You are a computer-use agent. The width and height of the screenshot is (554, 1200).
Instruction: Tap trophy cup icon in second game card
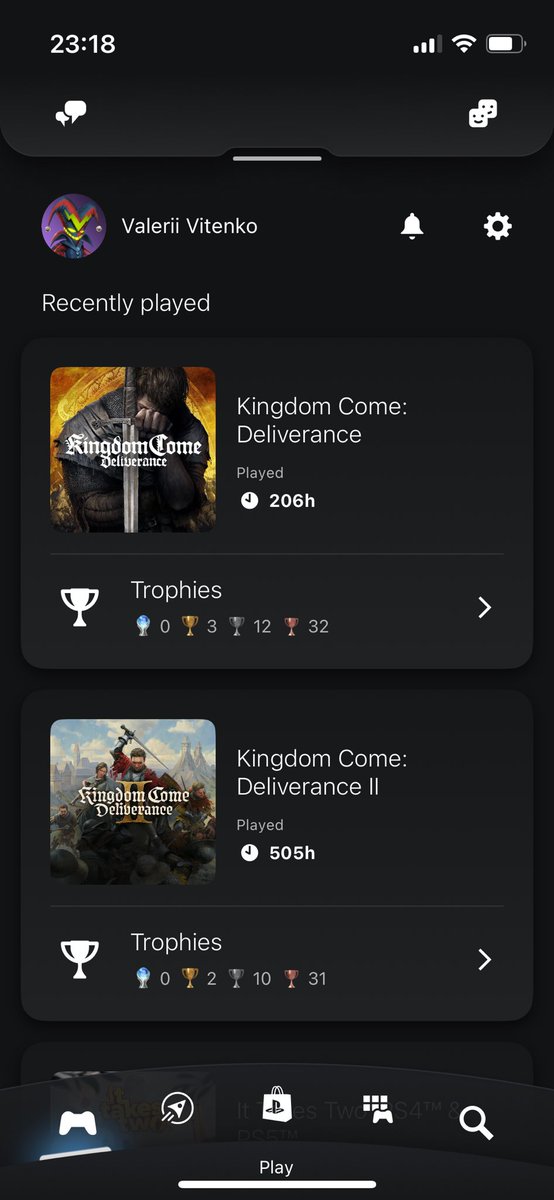tap(80, 960)
